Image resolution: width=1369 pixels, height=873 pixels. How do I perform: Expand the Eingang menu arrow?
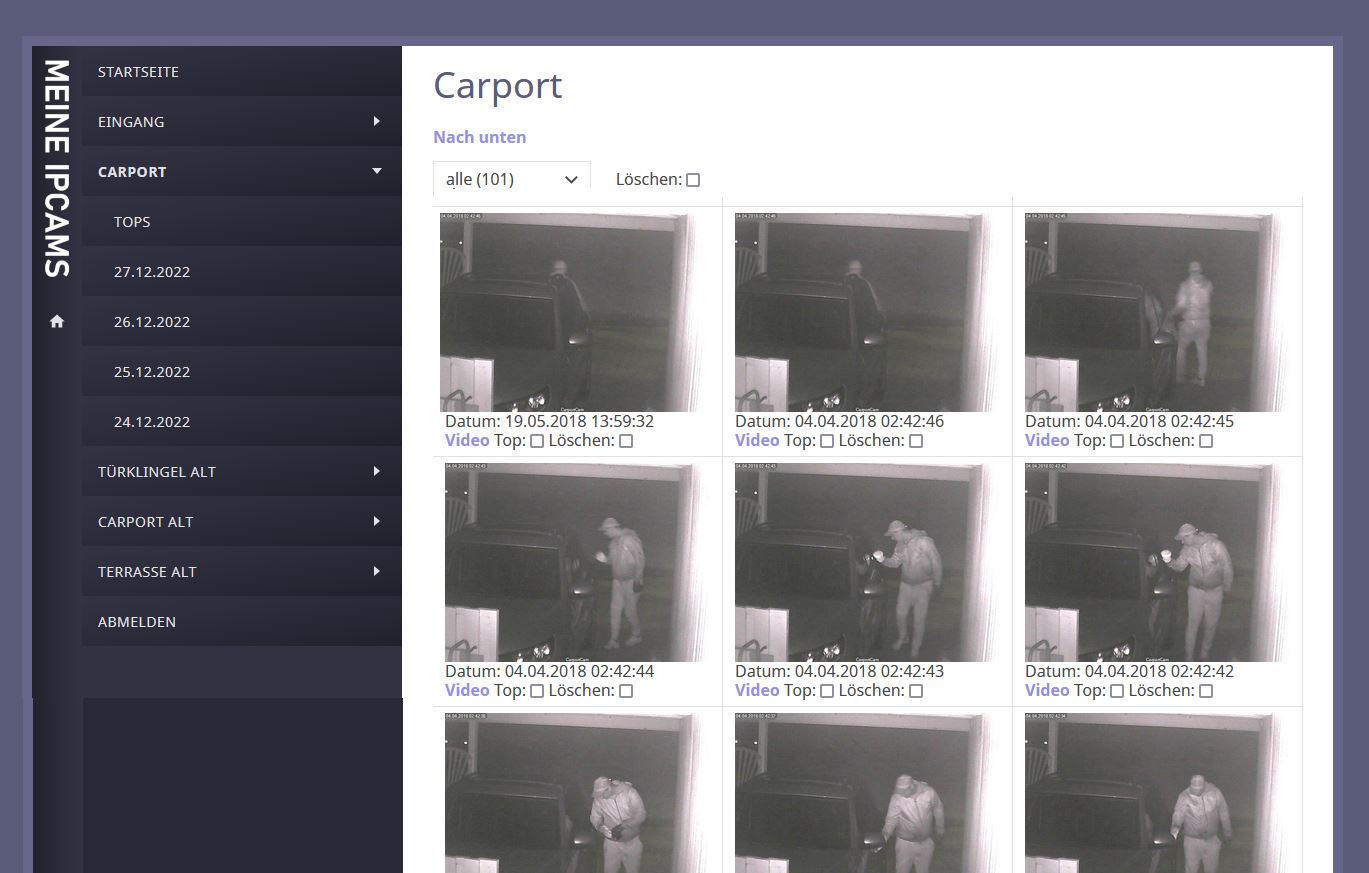point(377,121)
